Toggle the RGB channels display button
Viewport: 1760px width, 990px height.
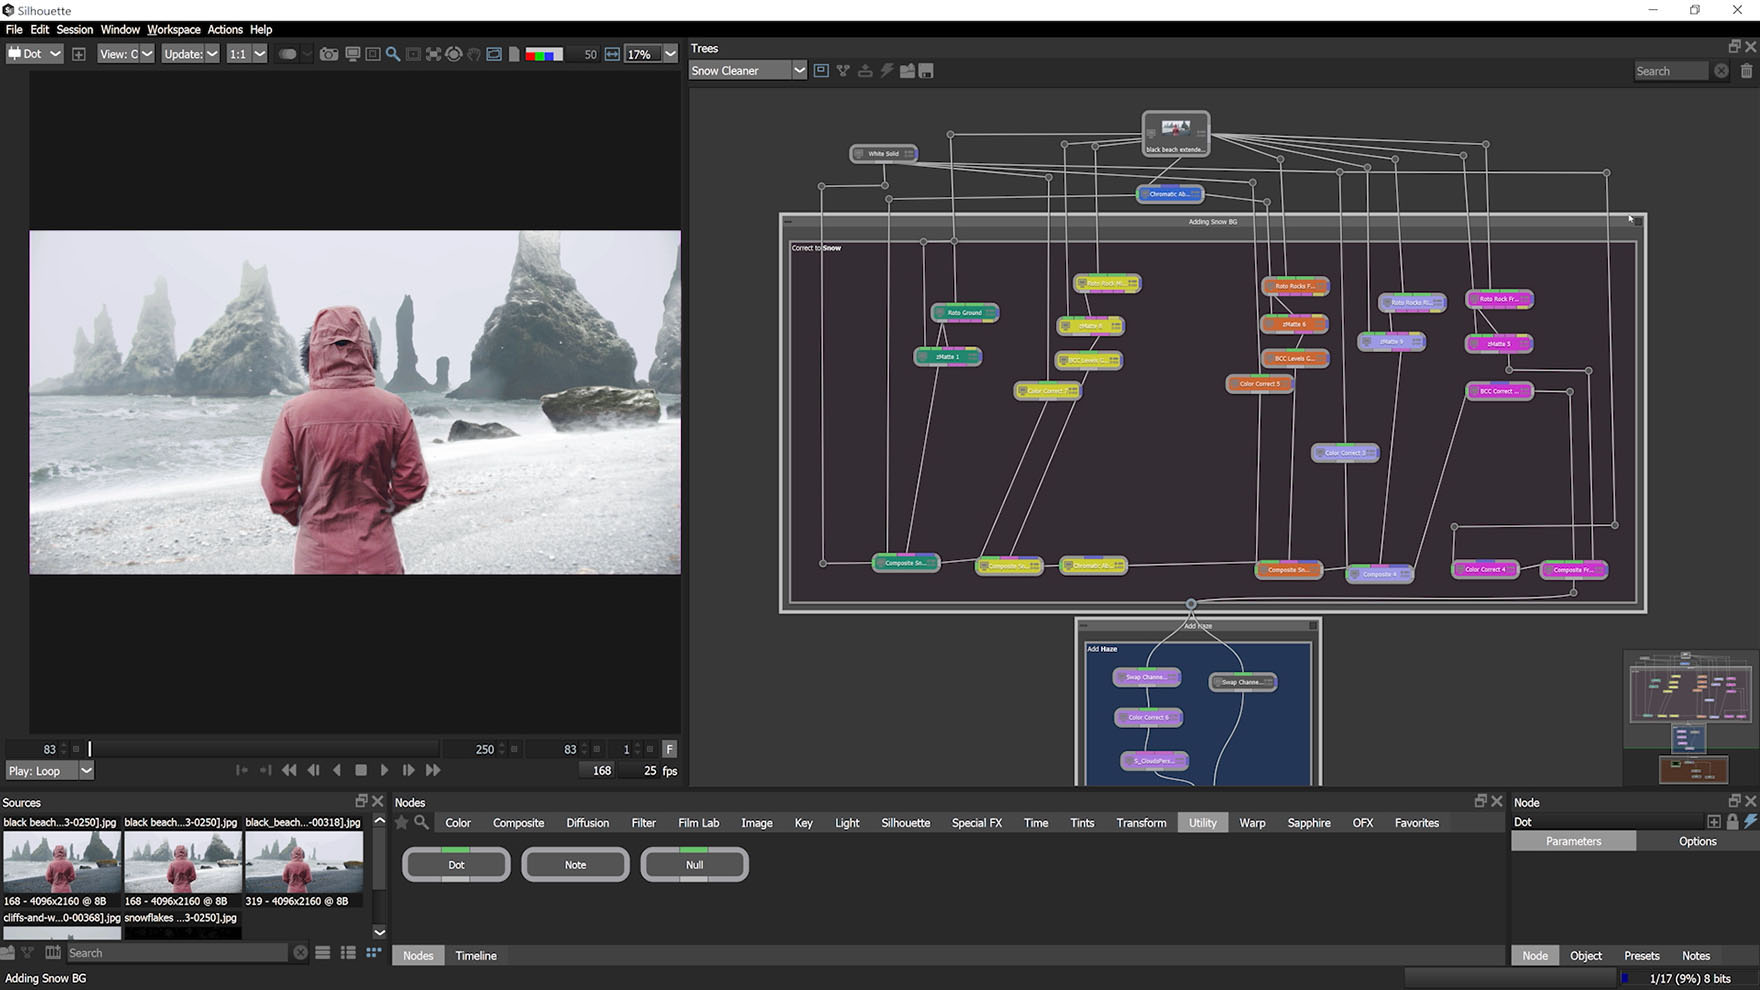[544, 54]
